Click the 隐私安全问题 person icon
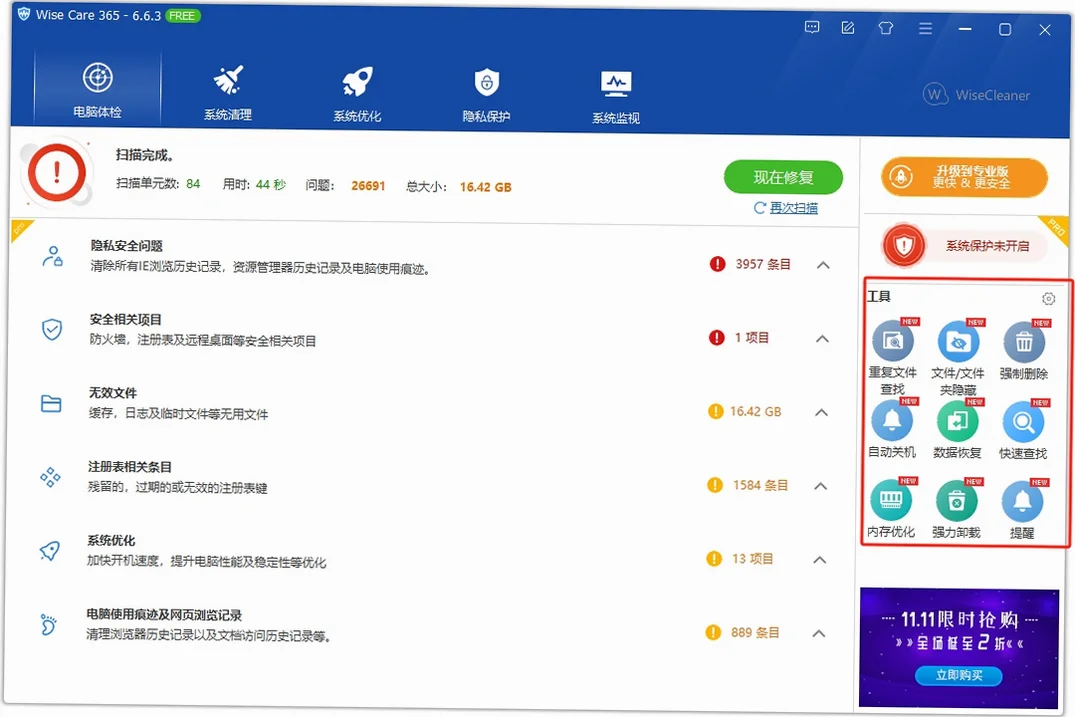 tap(52, 256)
